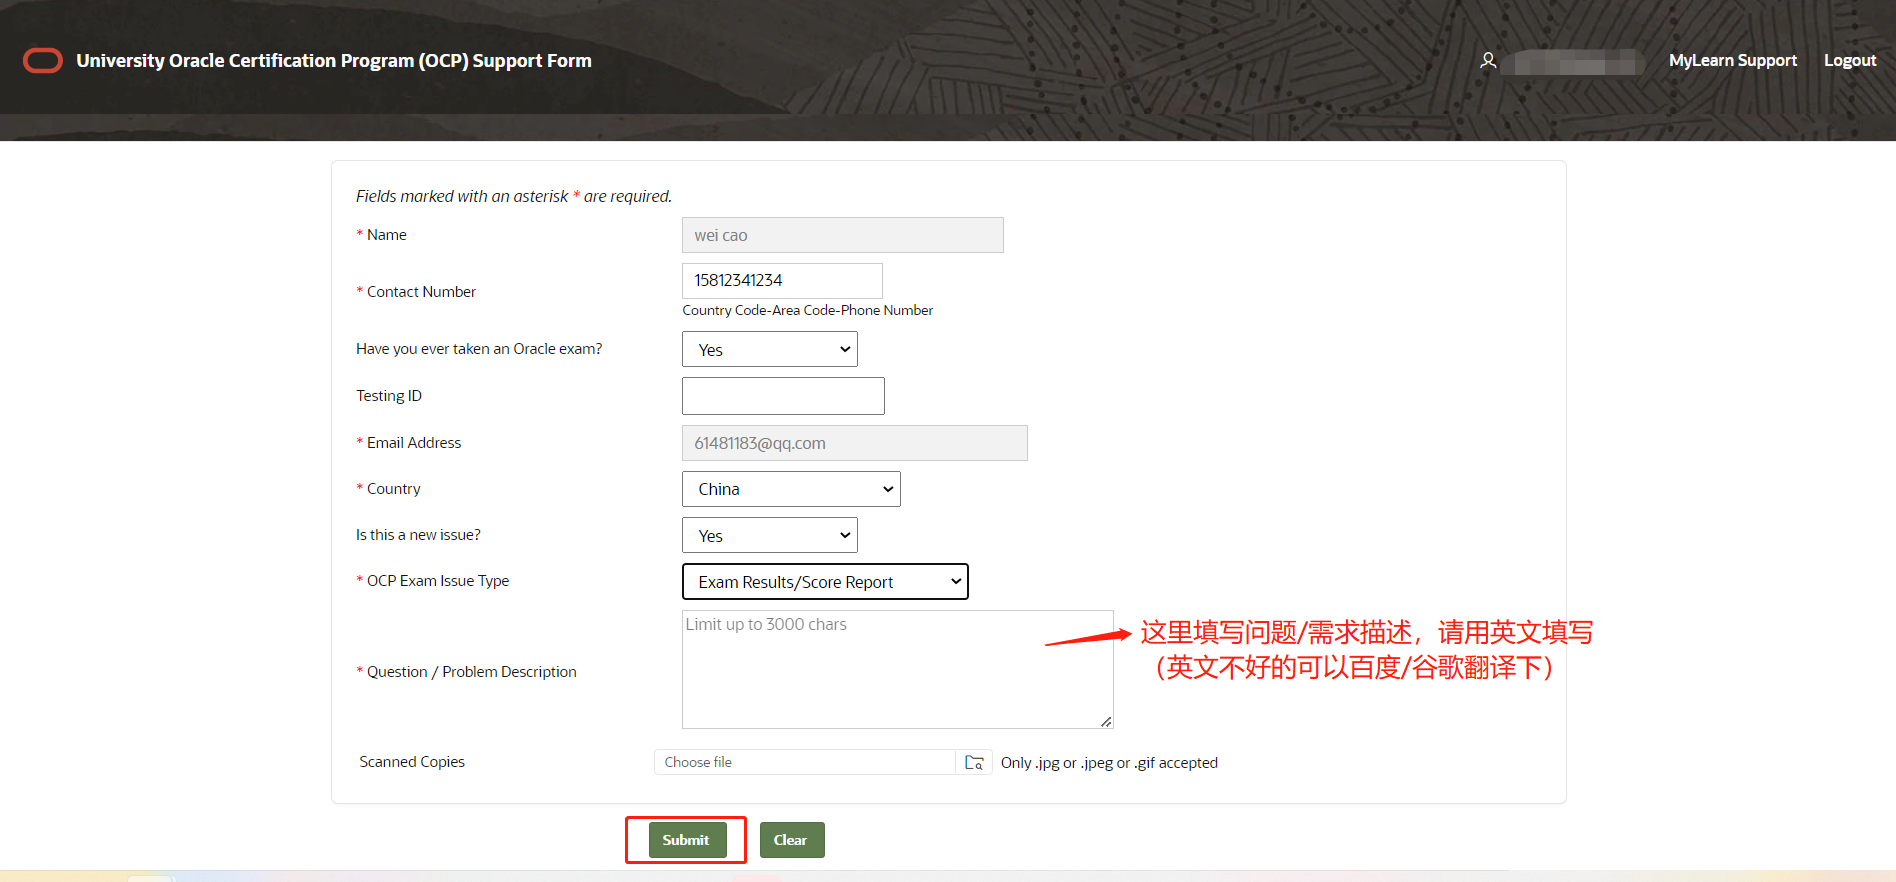The height and width of the screenshot is (882, 1896).
Task: Click the Problem Description text area
Action: click(898, 669)
